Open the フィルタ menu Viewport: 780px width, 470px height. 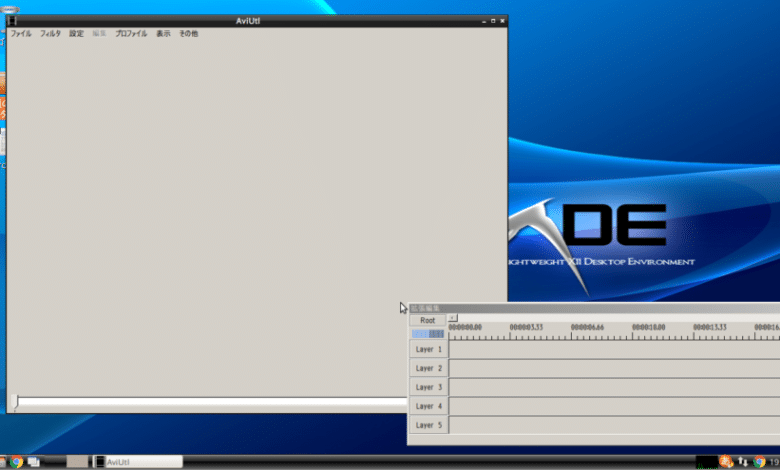[50, 34]
